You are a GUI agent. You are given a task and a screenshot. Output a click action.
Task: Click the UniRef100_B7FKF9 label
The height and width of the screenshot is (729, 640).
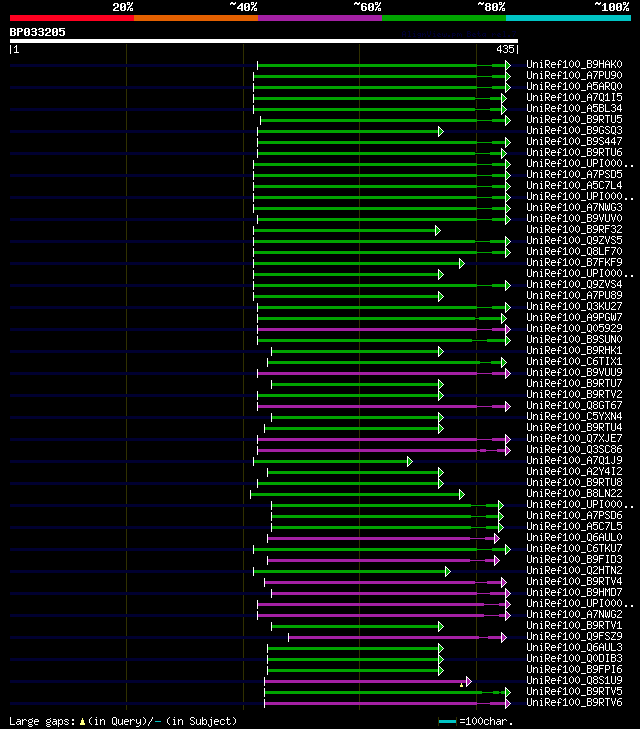574,262
